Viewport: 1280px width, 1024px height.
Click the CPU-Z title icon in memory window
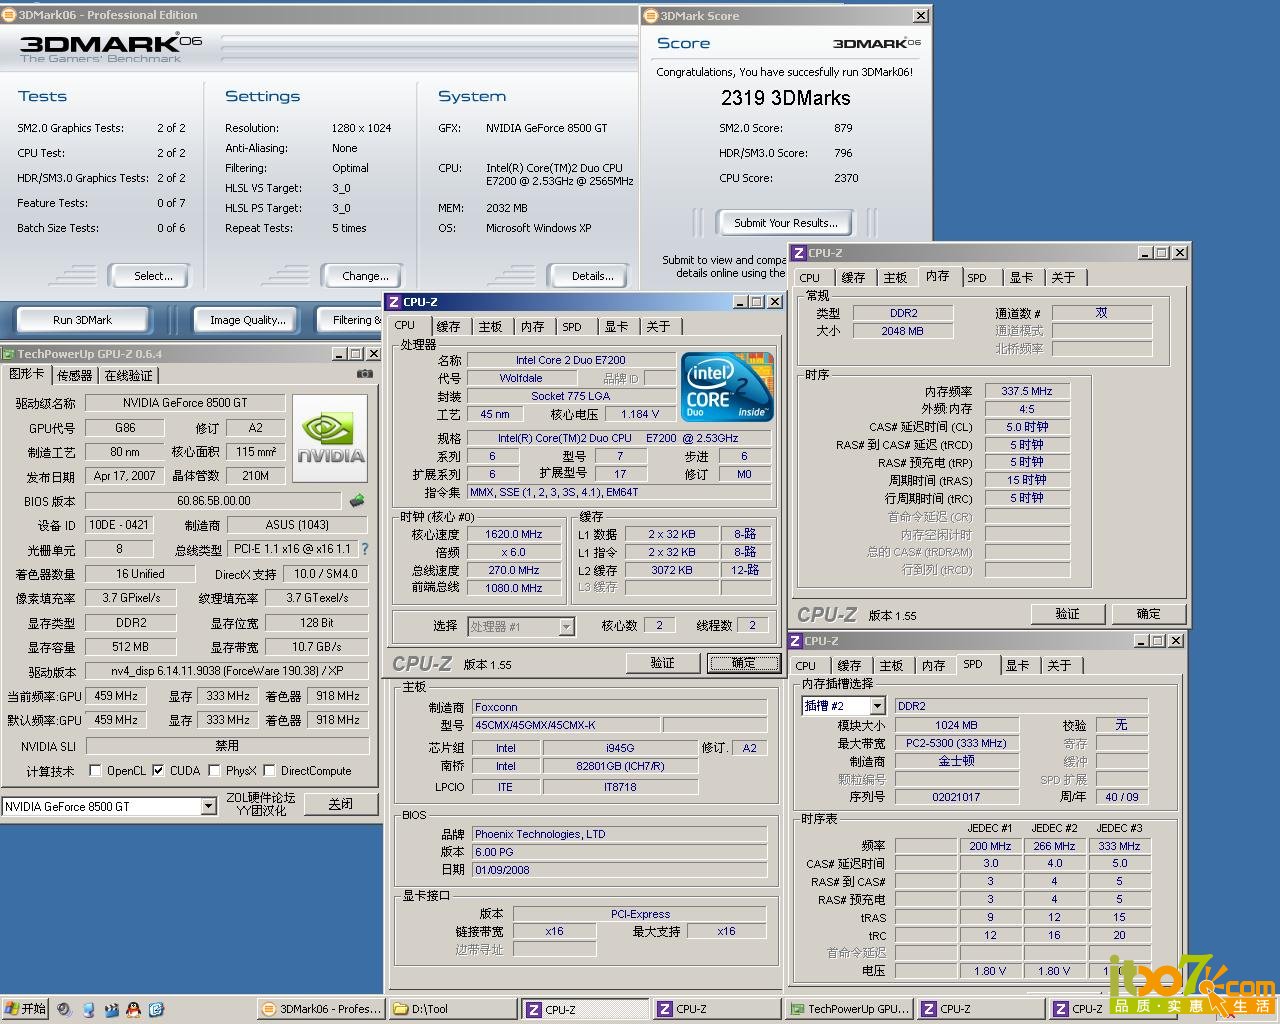[799, 253]
